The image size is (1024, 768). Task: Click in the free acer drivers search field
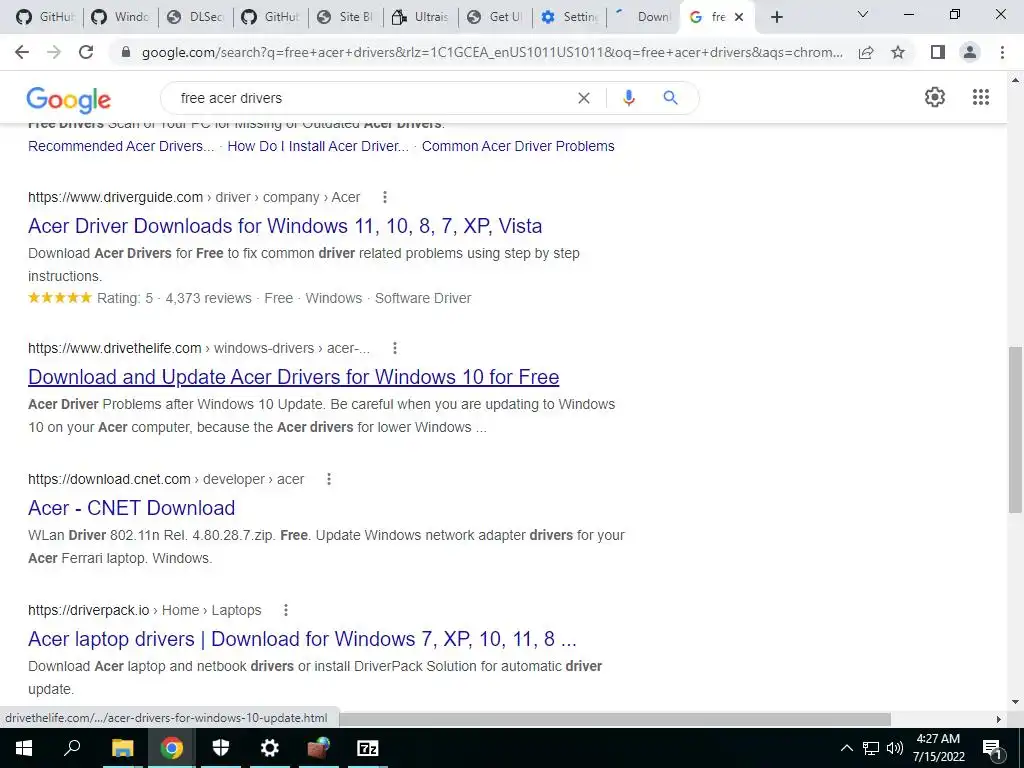click(x=372, y=98)
